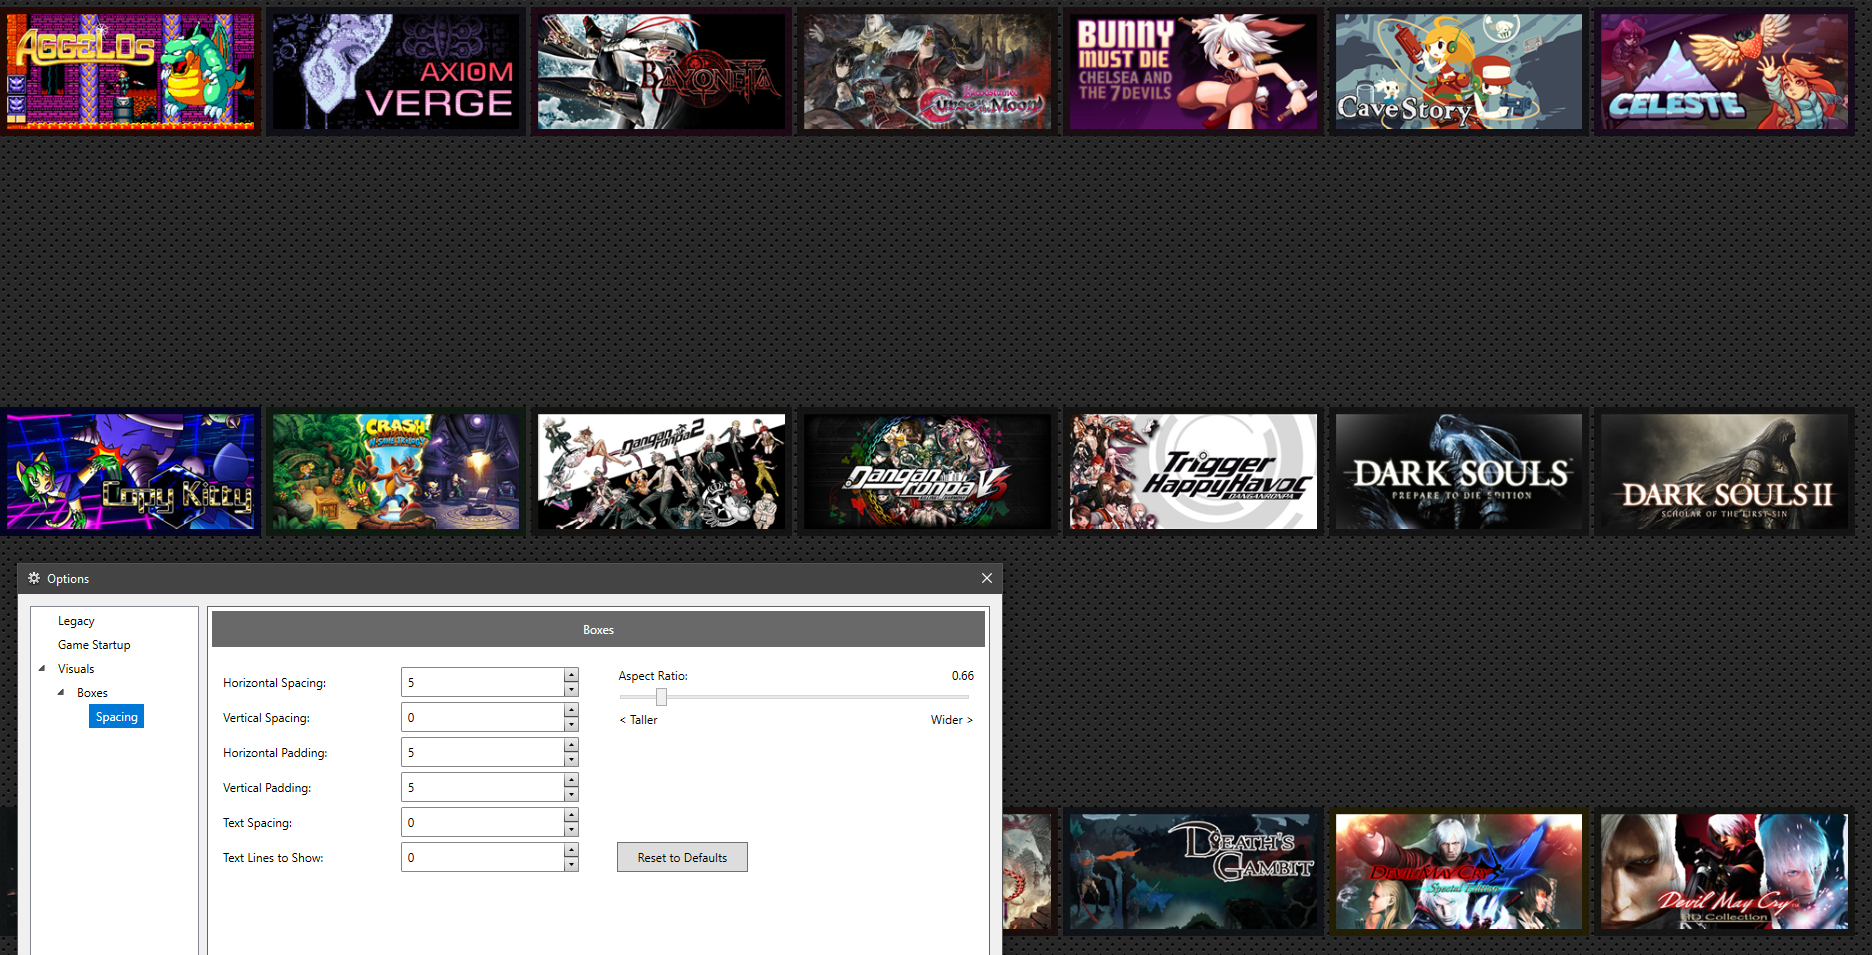The height and width of the screenshot is (955, 1872).
Task: Click the 0.66 aspect ratio value
Action: [x=962, y=676]
